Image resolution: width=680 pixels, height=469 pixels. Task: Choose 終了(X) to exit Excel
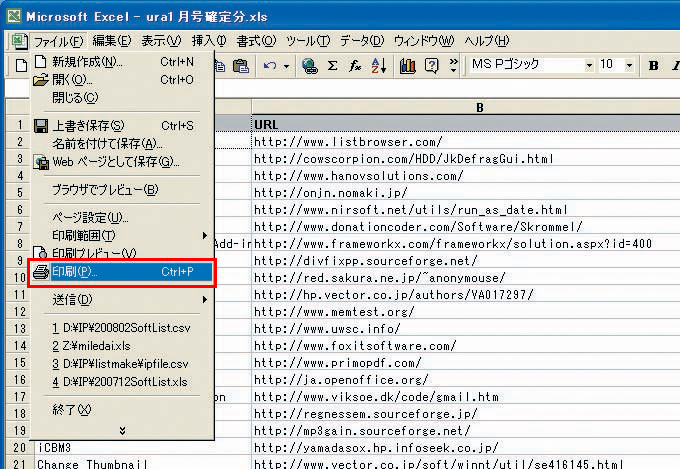coord(122,410)
